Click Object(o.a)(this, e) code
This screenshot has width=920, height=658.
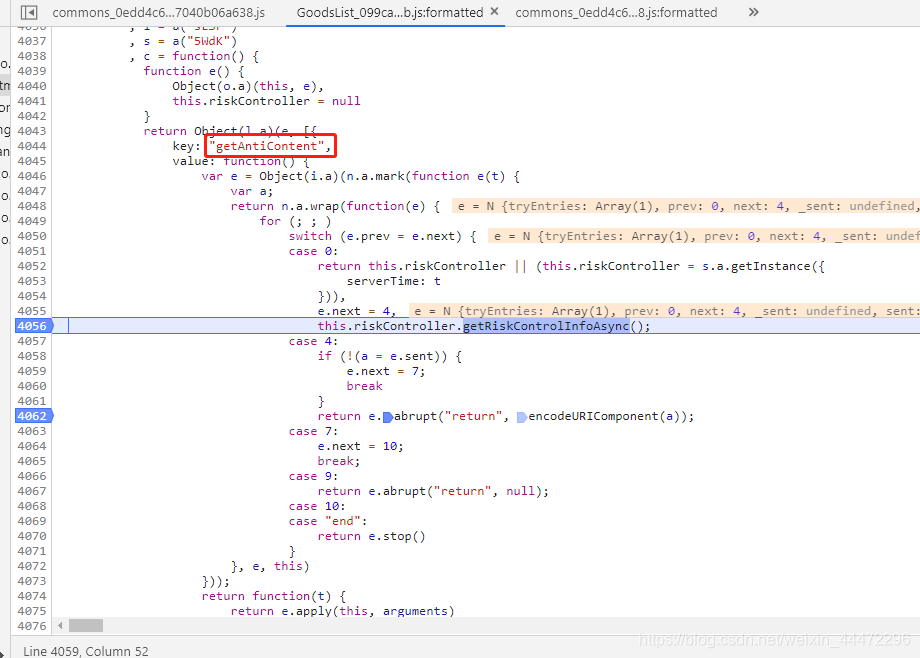pos(245,86)
